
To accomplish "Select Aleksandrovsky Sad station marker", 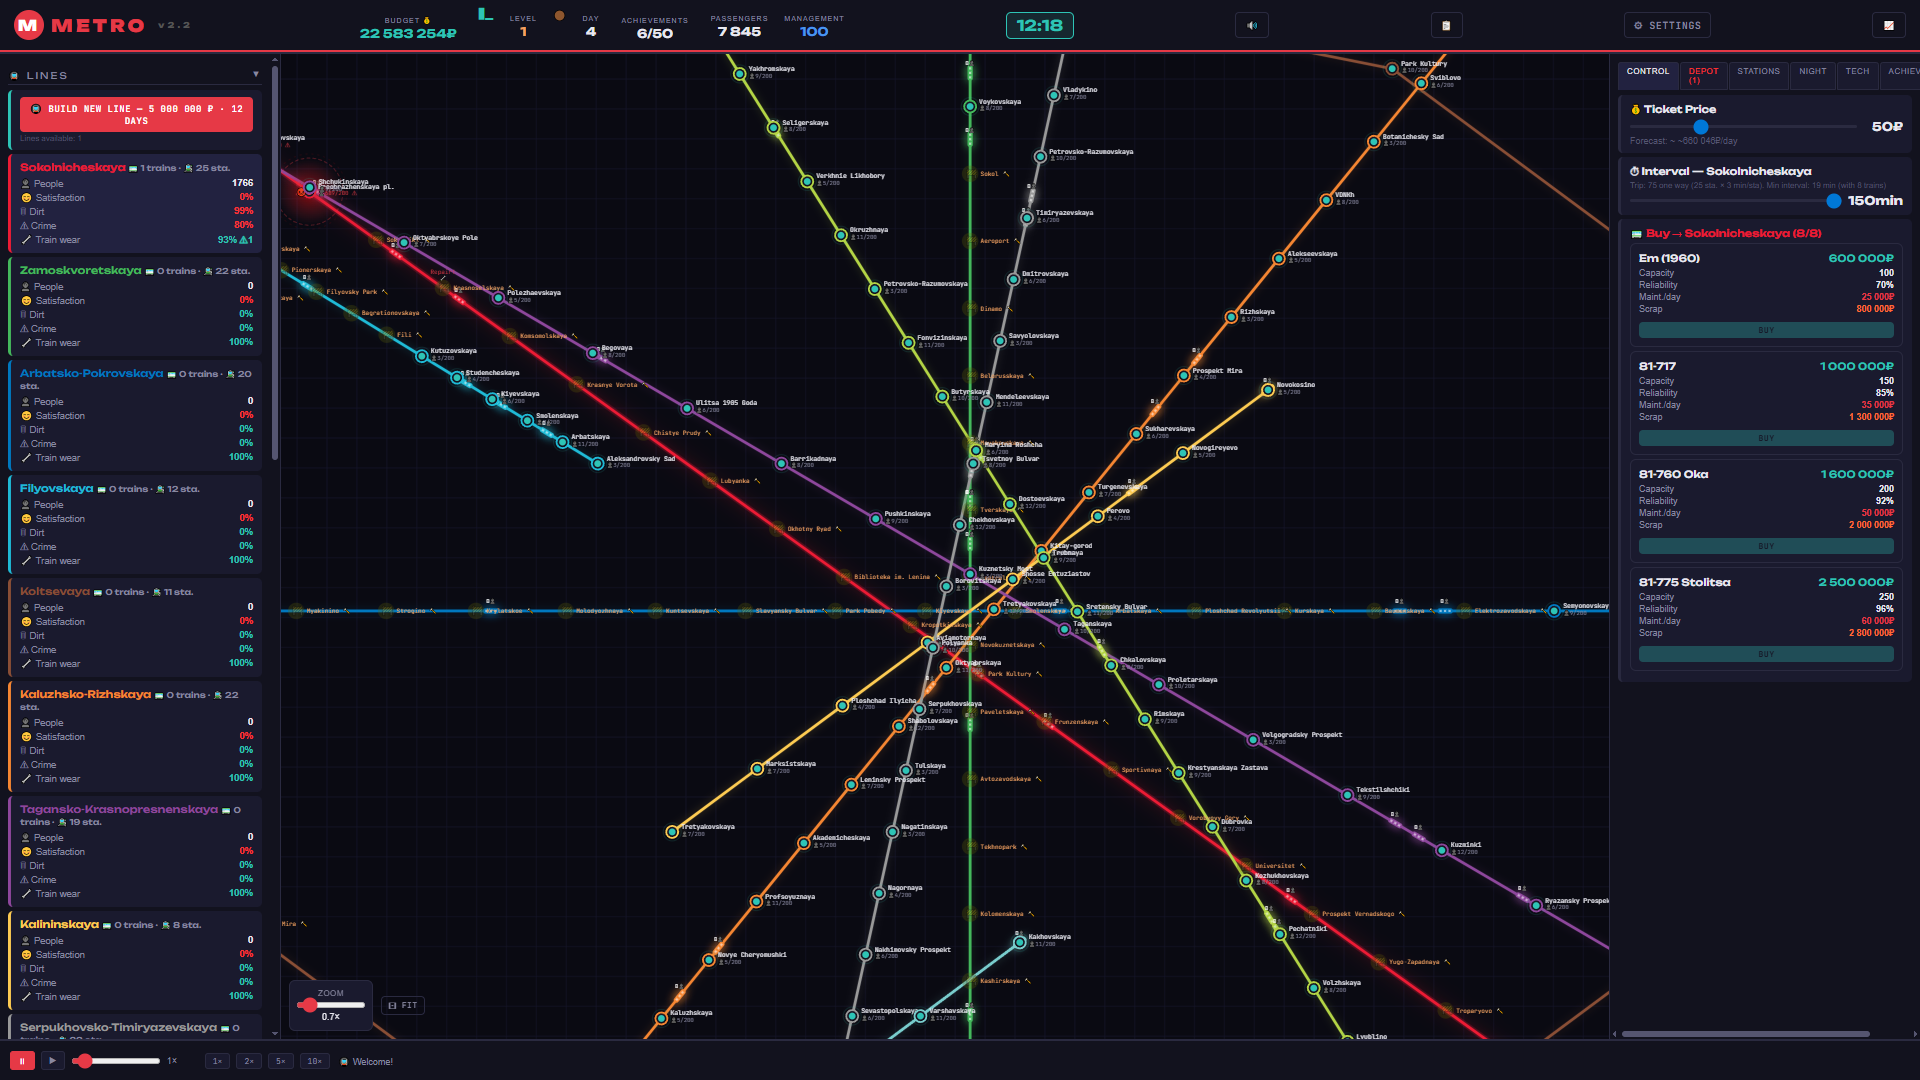I will tap(597, 463).
